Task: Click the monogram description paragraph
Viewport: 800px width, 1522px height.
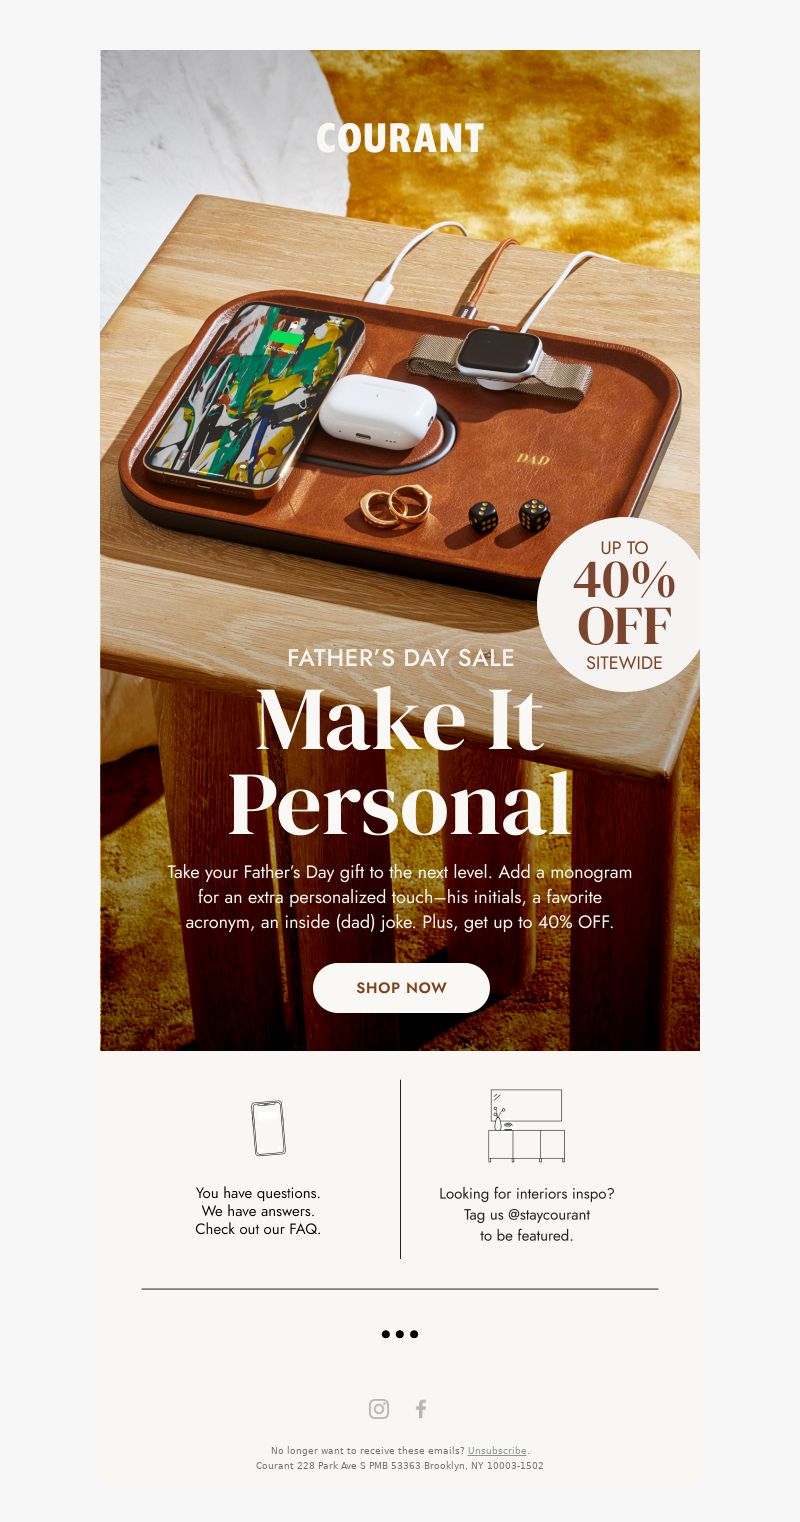Action: click(400, 897)
